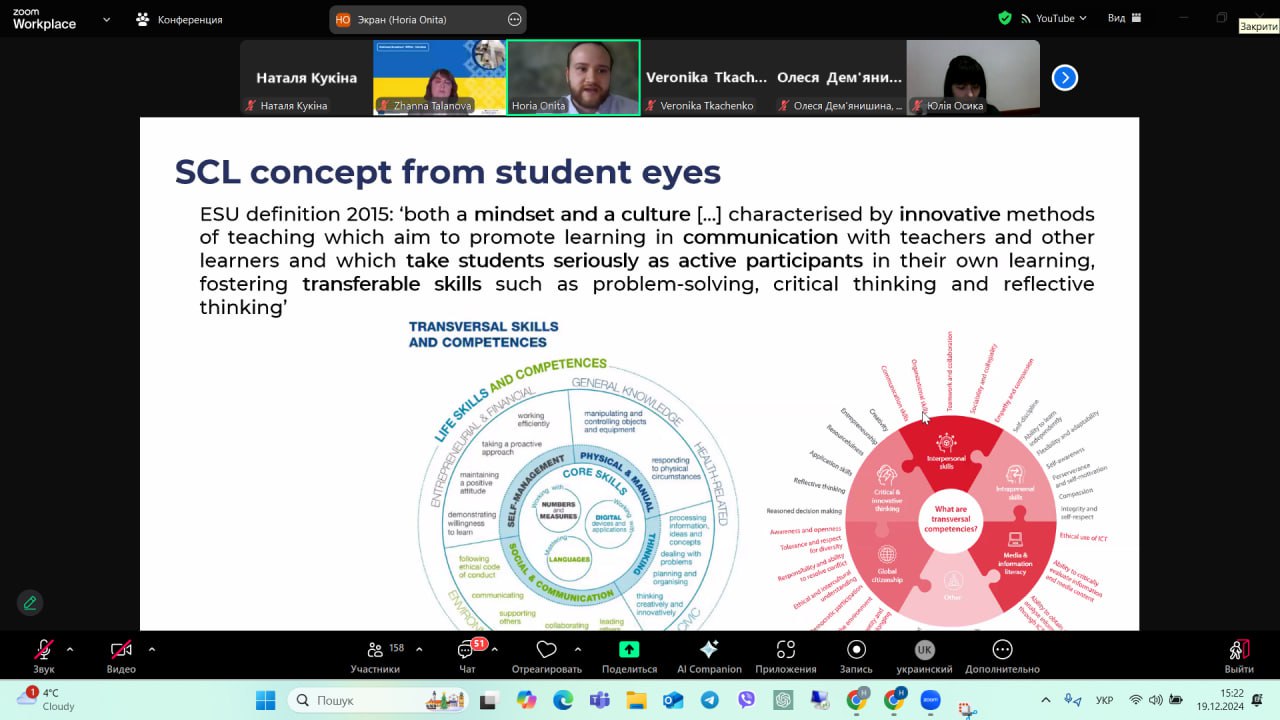Unmute the microphone via Звук button
Screen dimensions: 1280x720
point(43,655)
